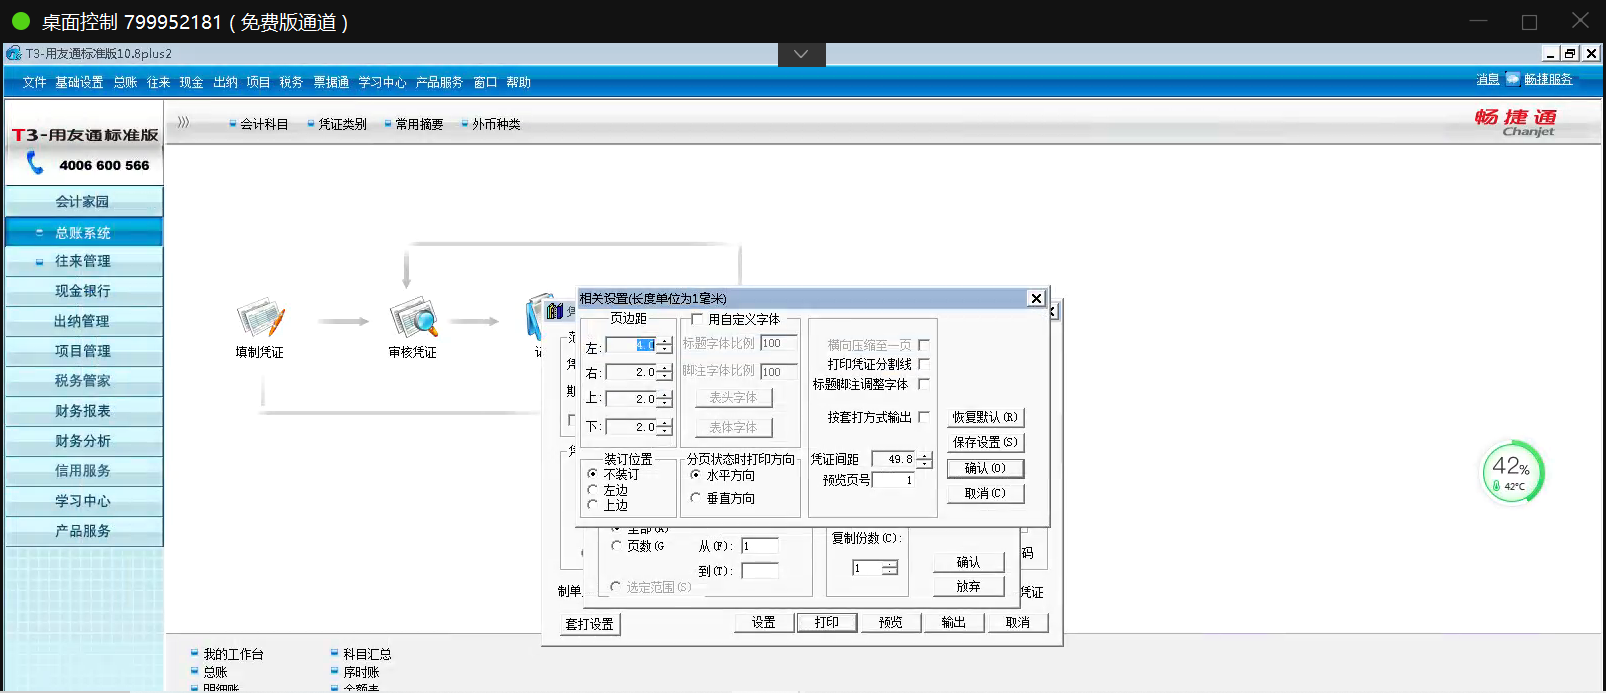Click the 预览页号 input field
Screen dimensions: 1606x693
(x=894, y=480)
